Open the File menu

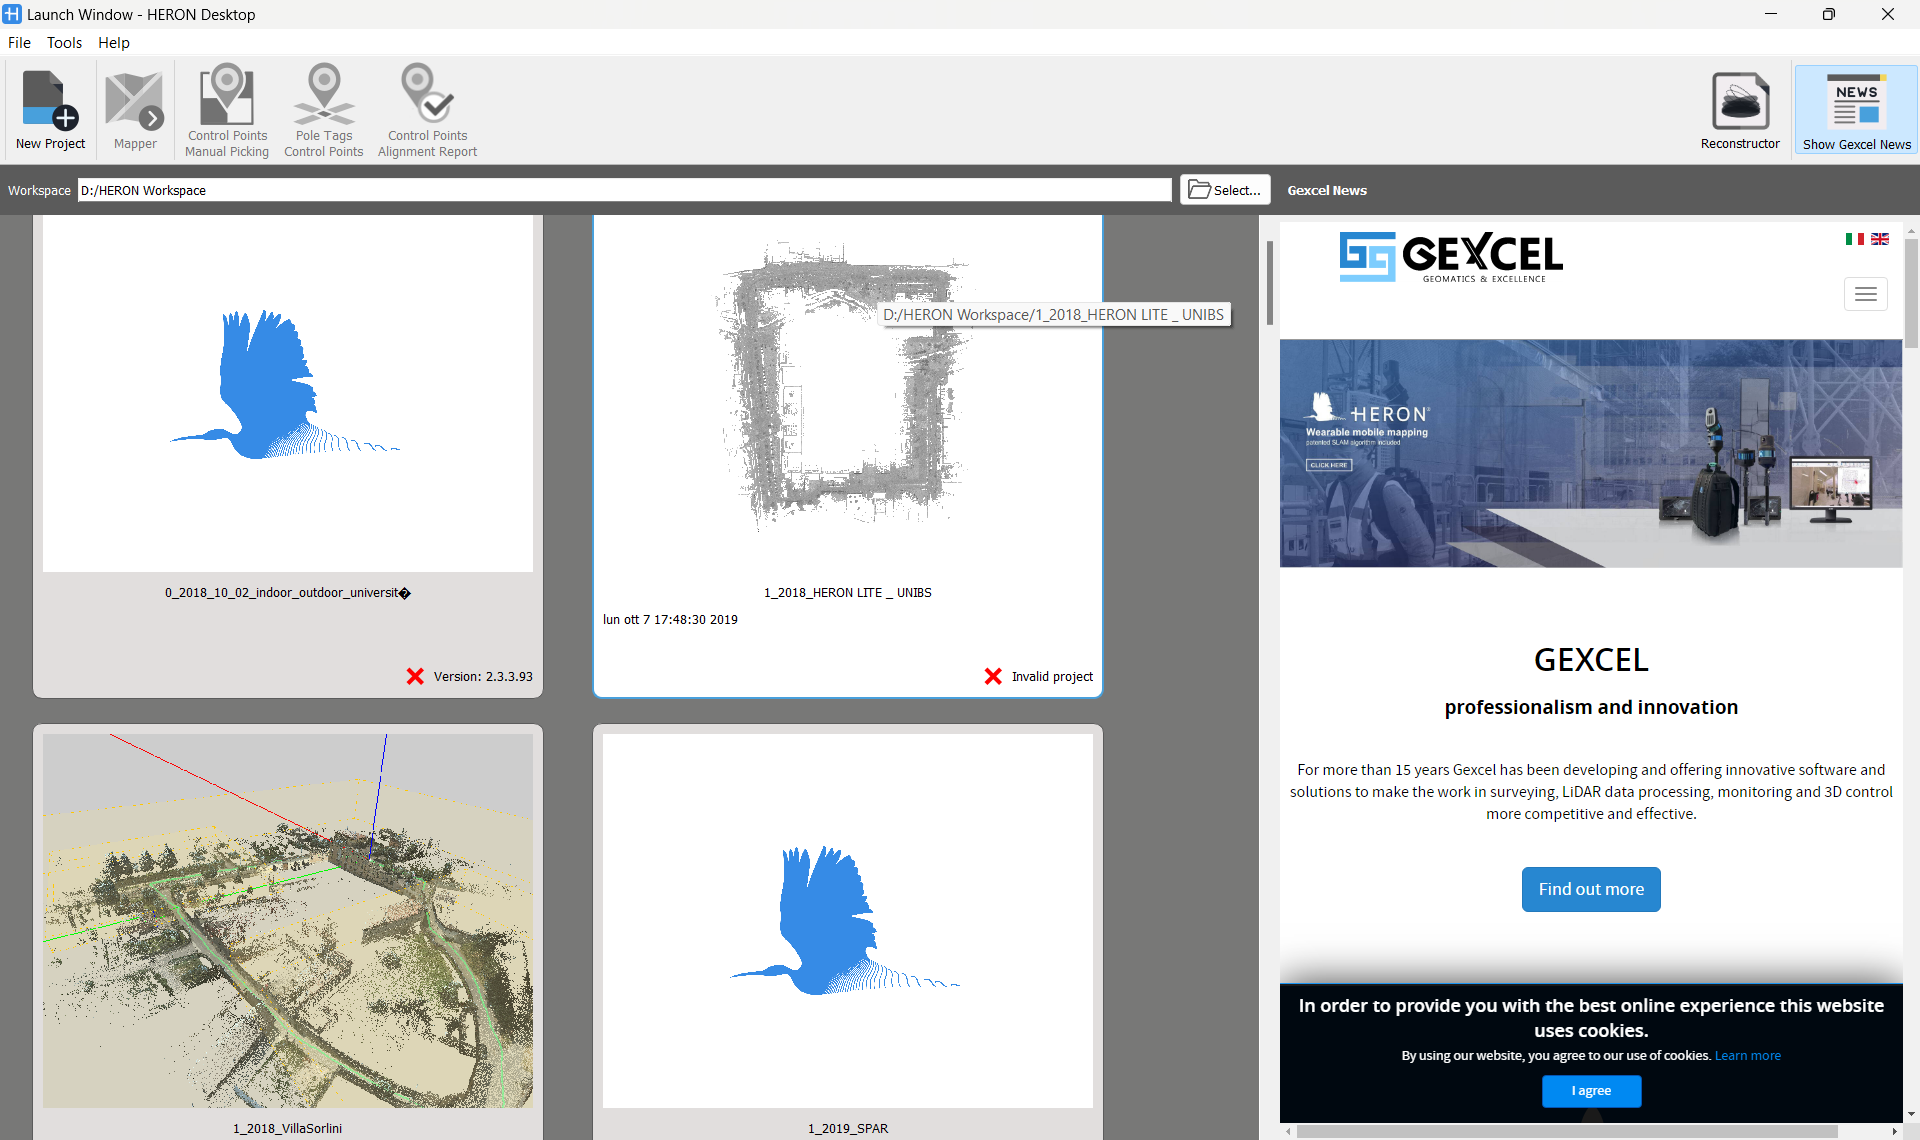19,43
